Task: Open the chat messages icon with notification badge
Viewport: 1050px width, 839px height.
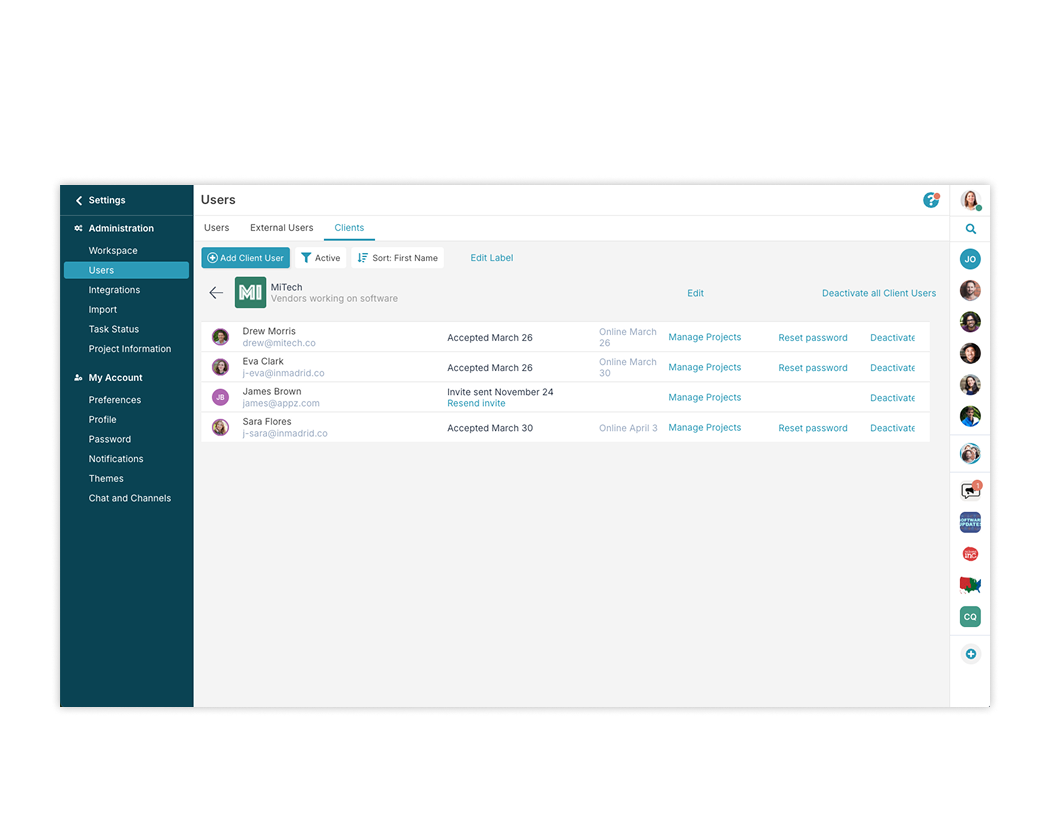Action: click(x=969, y=489)
